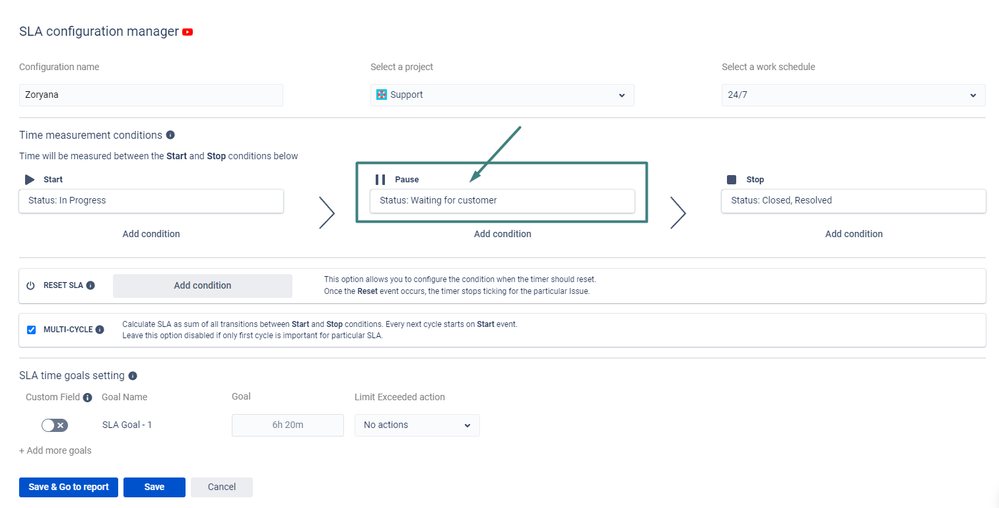Viewport: 999px width, 508px height.
Task: Click + Add more goals link
Action: (55, 451)
